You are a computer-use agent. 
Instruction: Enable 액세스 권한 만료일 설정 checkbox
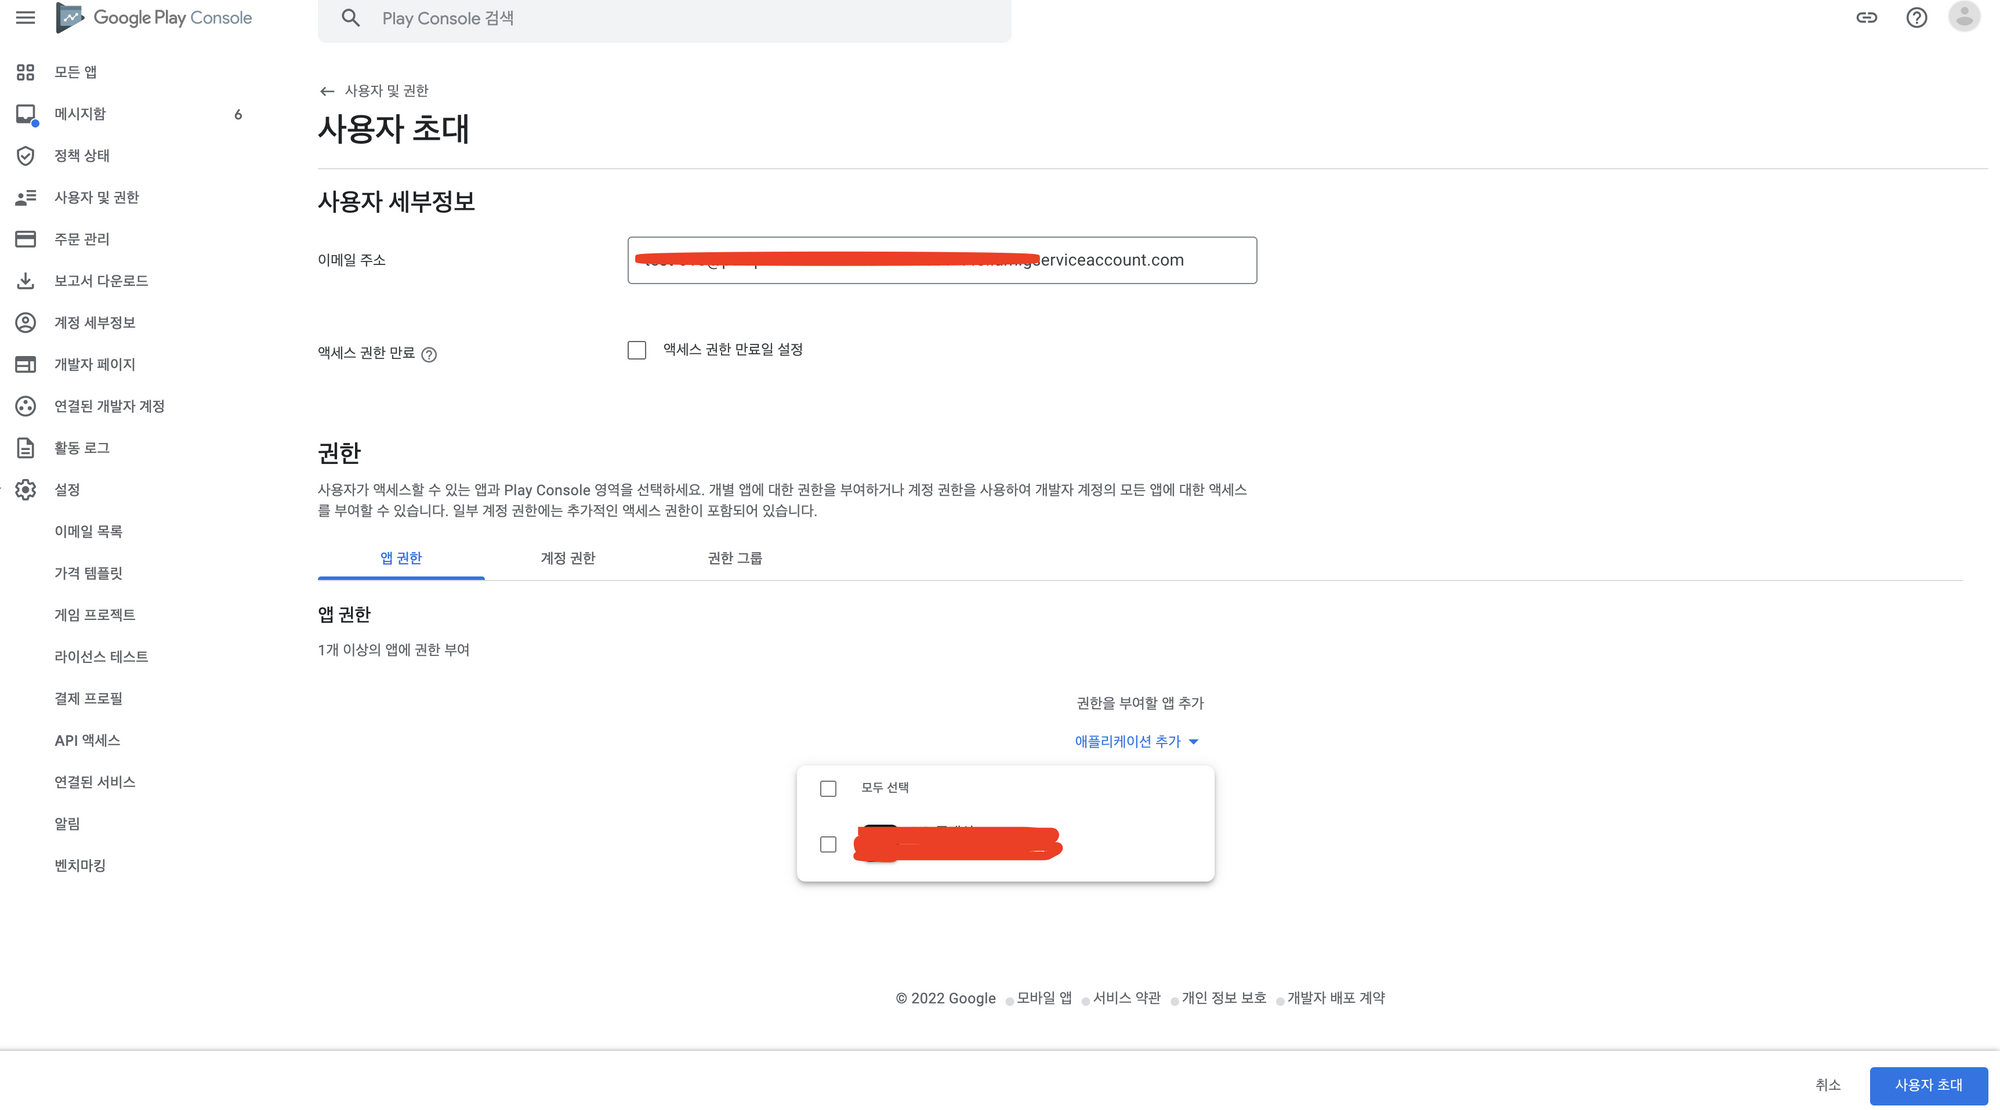pyautogui.click(x=637, y=350)
